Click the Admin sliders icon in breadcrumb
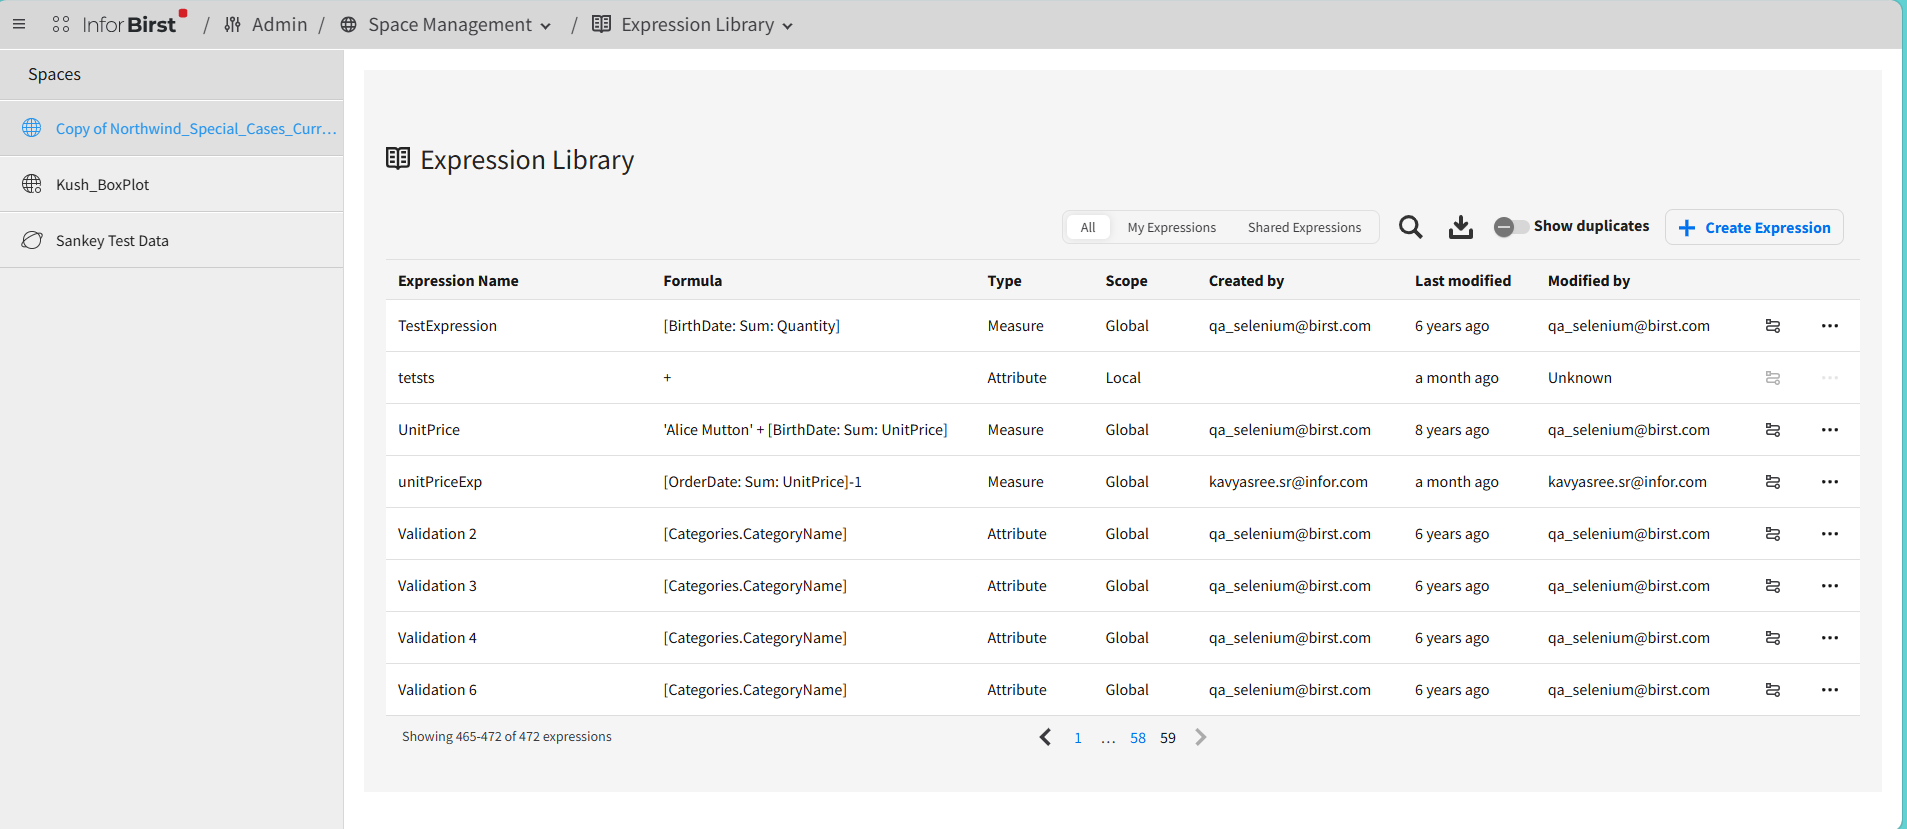 [233, 24]
